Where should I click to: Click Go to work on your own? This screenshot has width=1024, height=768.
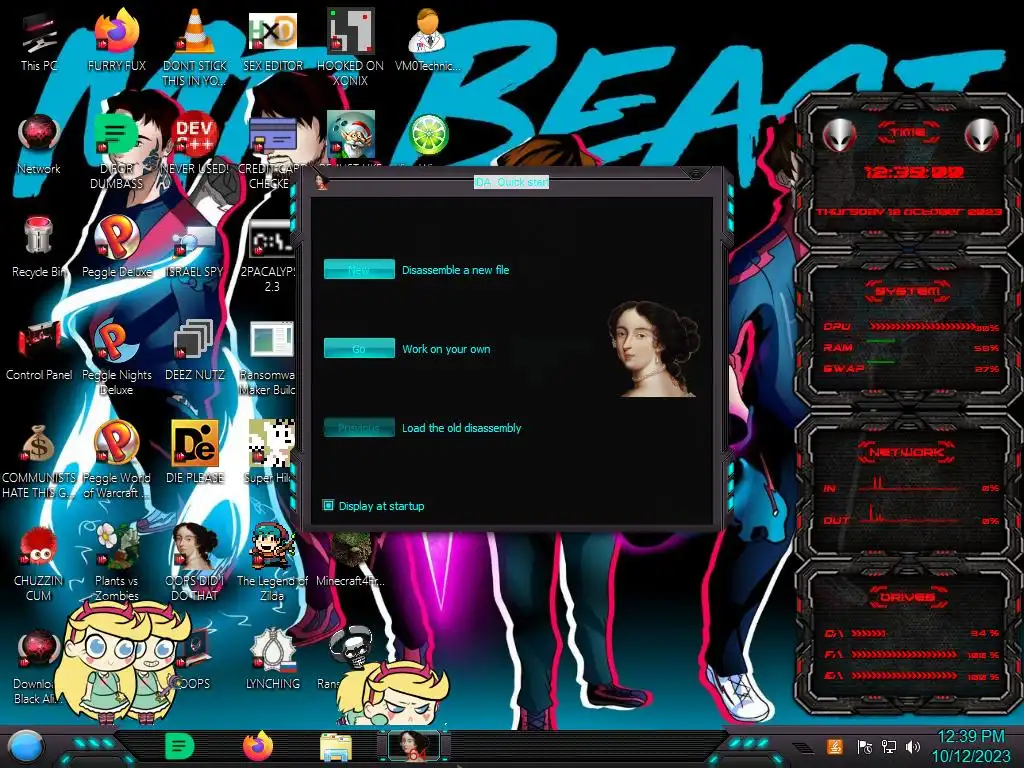[x=359, y=348]
